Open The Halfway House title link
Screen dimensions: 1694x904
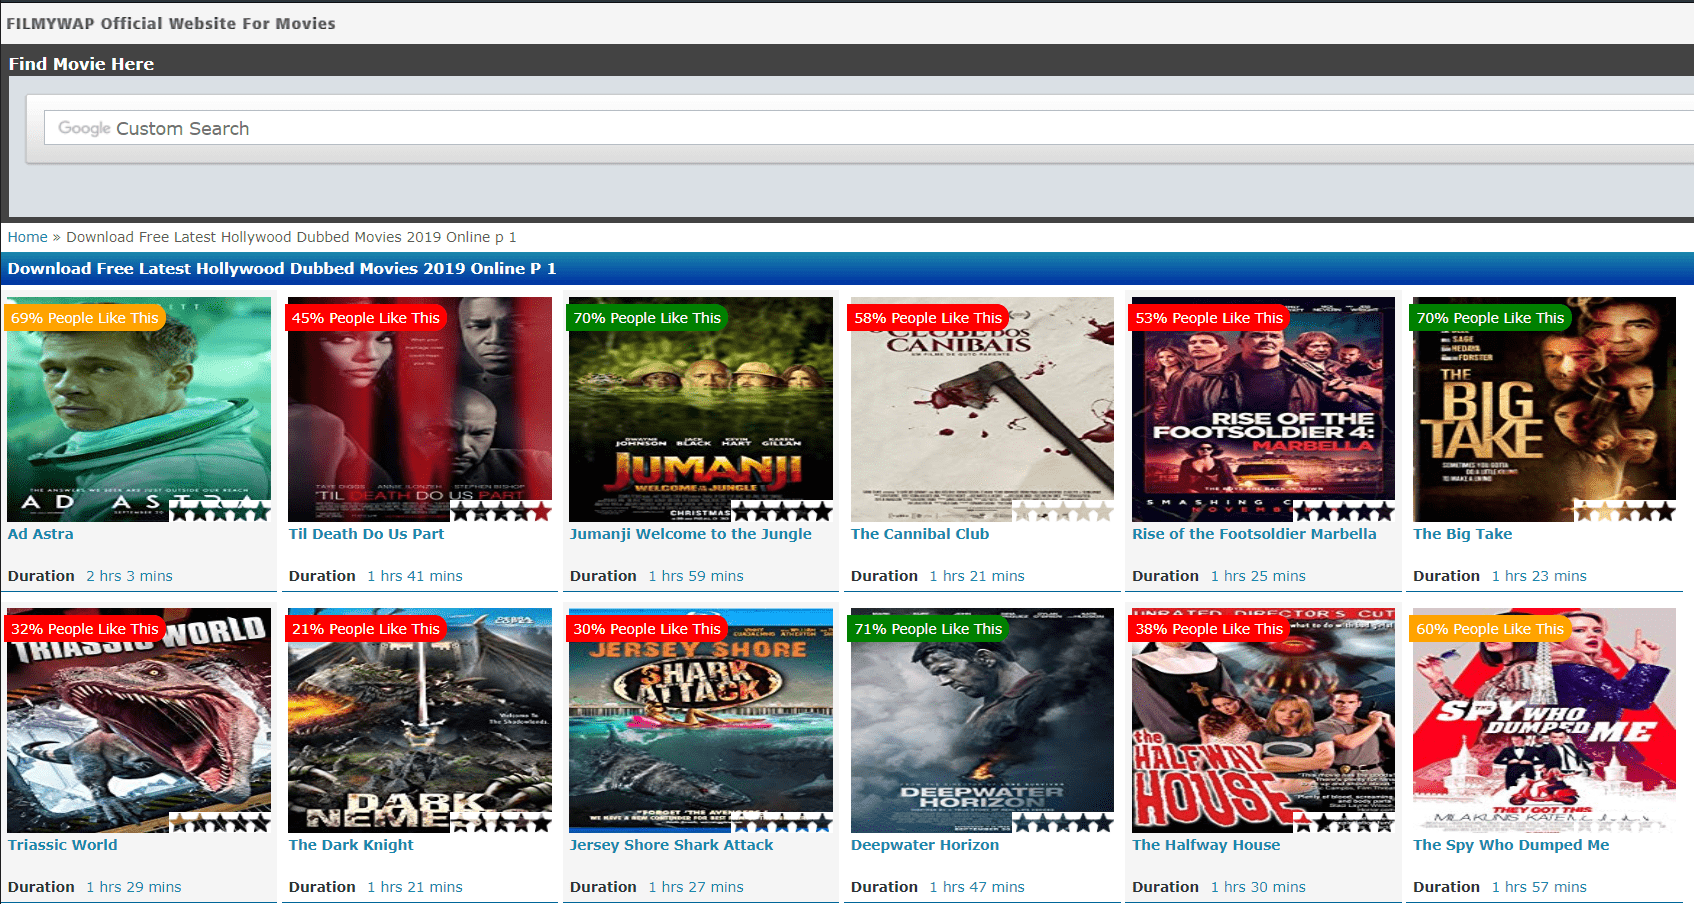[1205, 845]
